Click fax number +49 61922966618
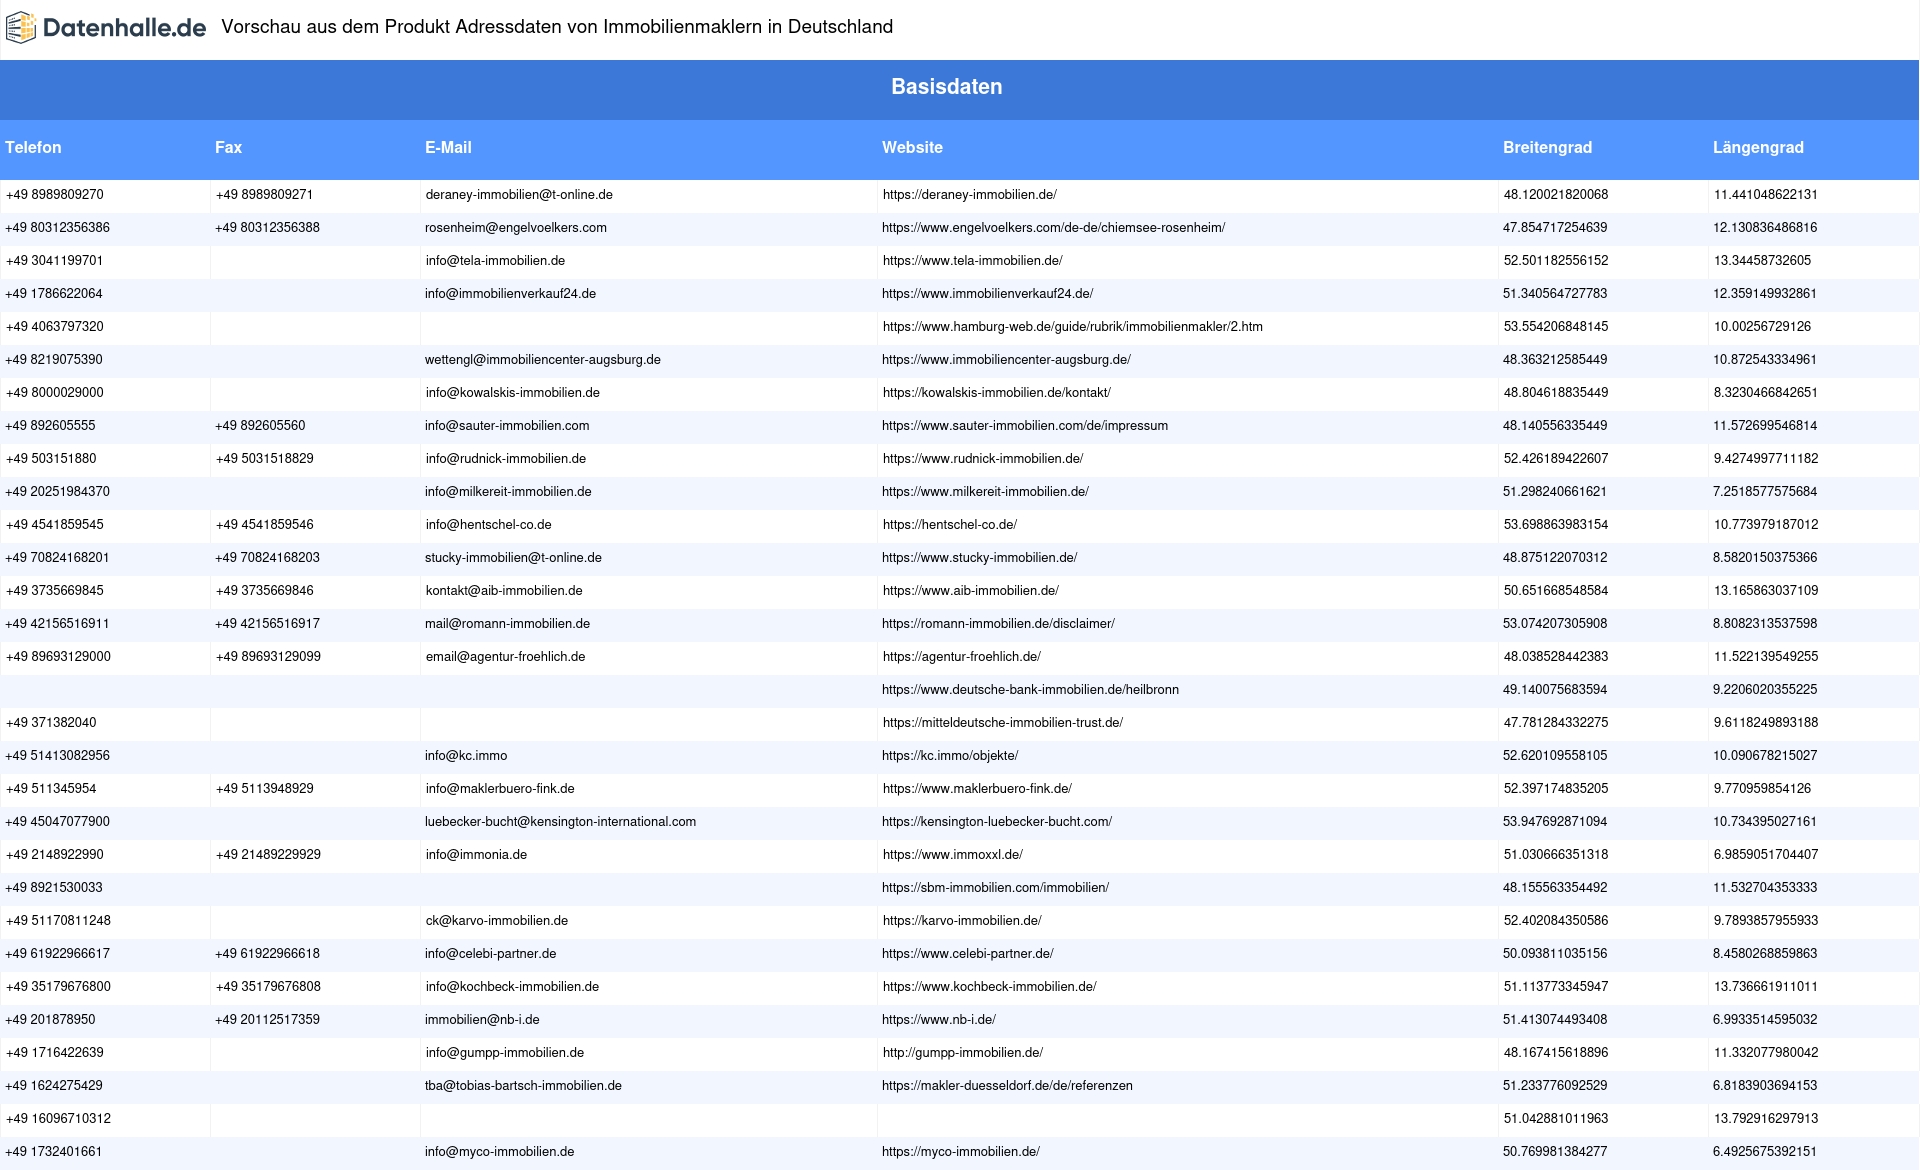This screenshot has height=1170, width=1920. click(267, 954)
